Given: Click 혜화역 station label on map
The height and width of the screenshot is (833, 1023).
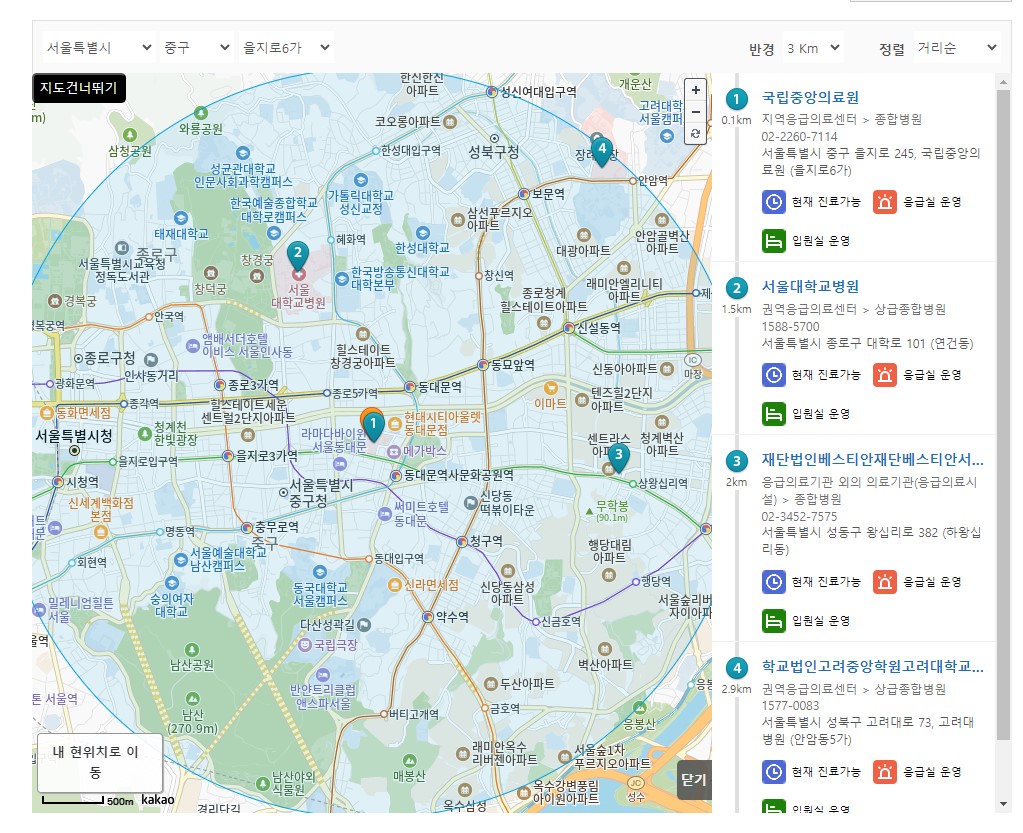Looking at the screenshot, I should coord(351,239).
